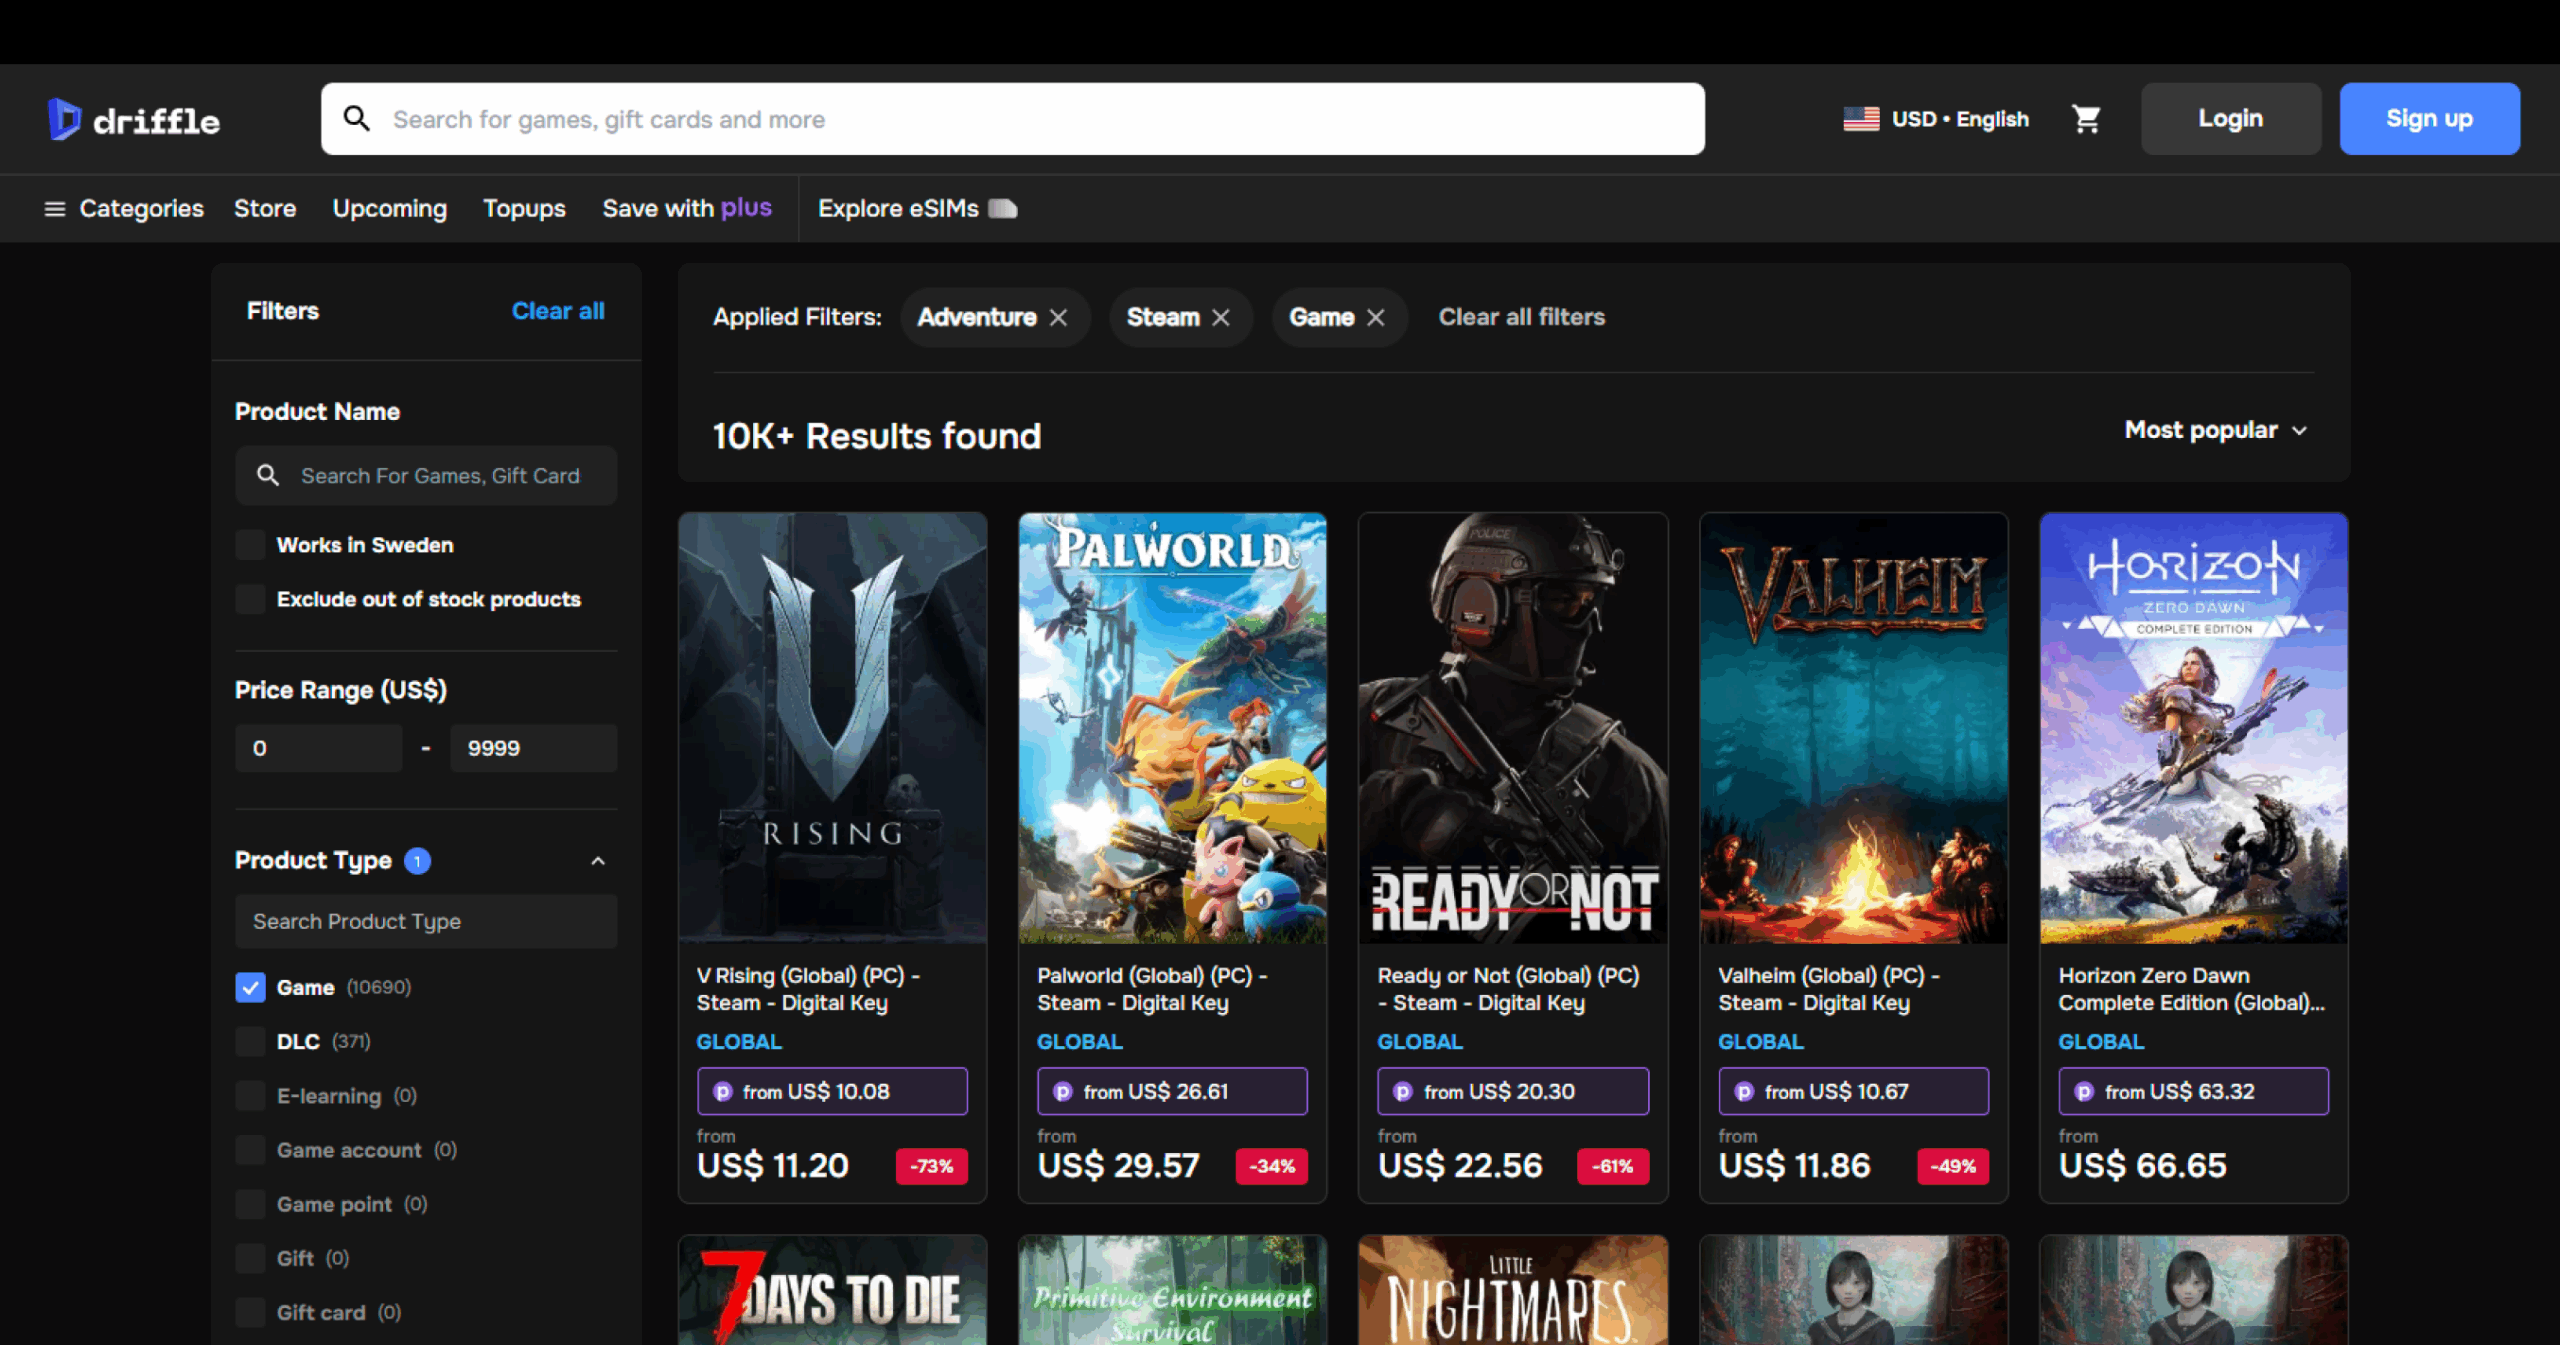The height and width of the screenshot is (1345, 2560).
Task: Click Clear all filters link
Action: (x=1521, y=317)
